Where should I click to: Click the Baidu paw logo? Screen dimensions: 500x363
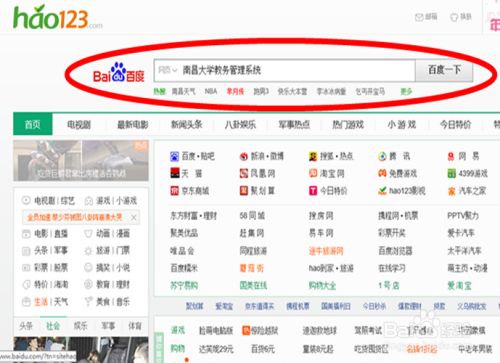point(119,72)
